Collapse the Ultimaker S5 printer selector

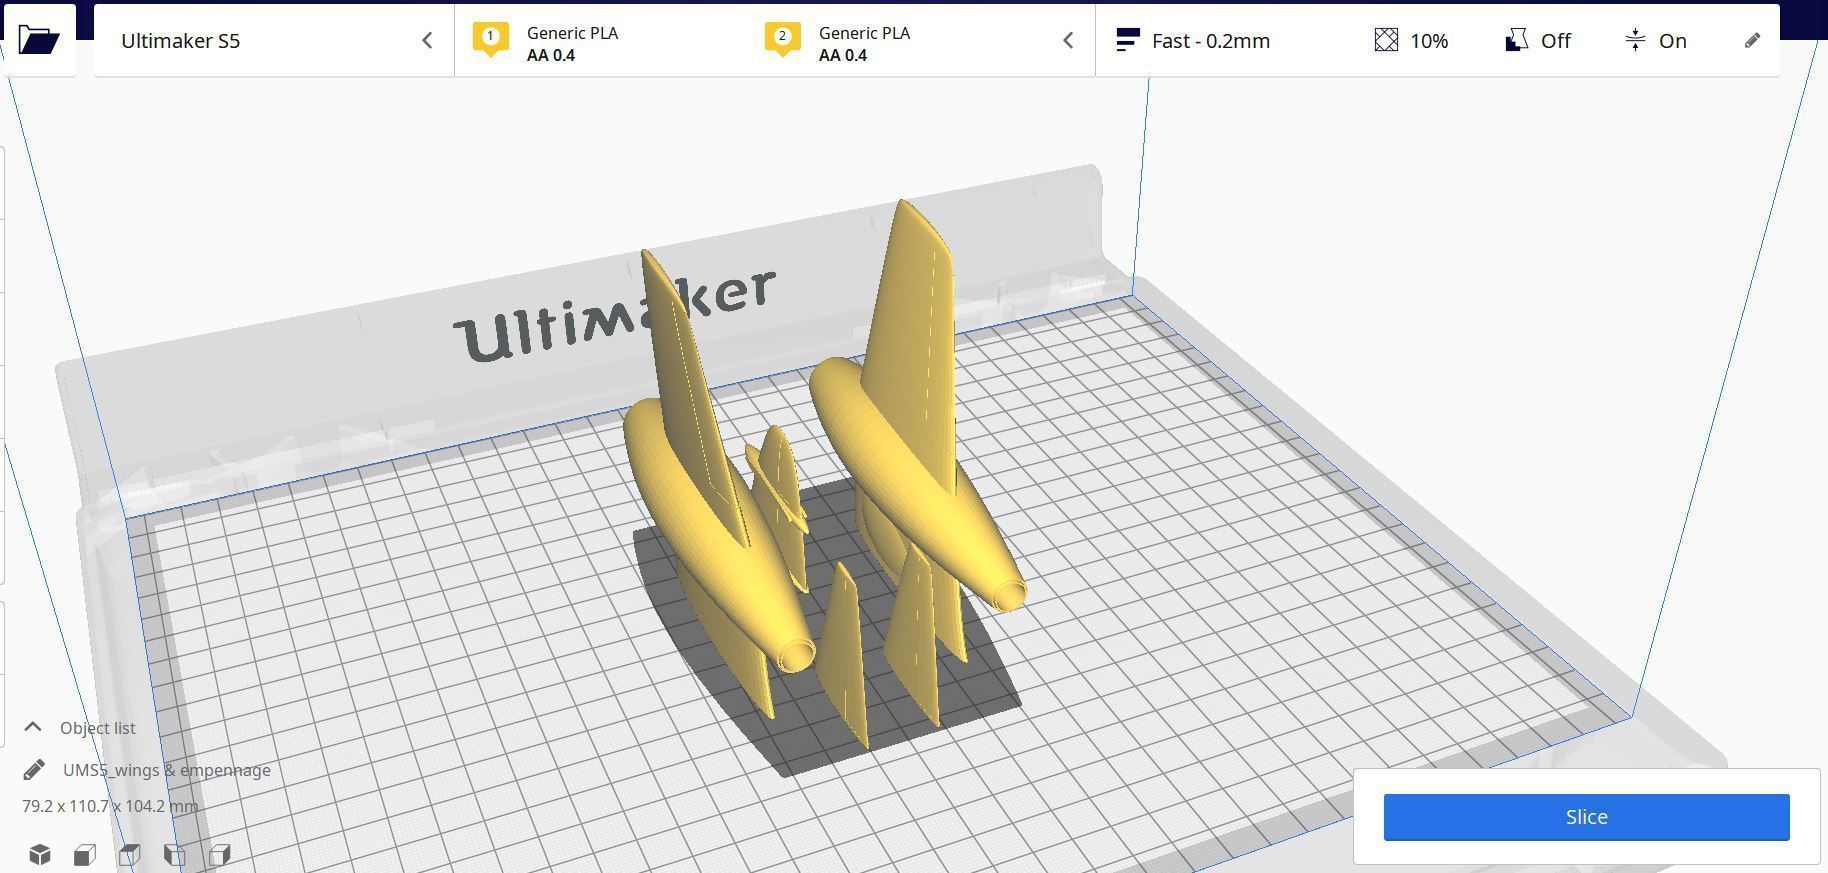pyautogui.click(x=427, y=41)
